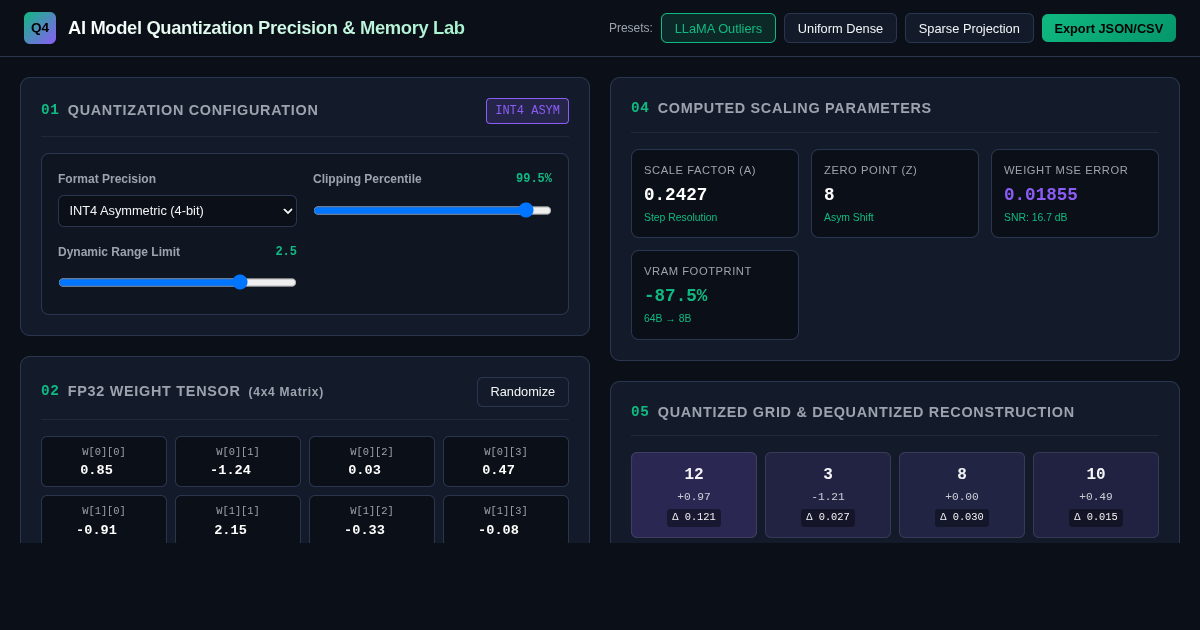Click quantized grid cell with value 10

pos(1096,495)
